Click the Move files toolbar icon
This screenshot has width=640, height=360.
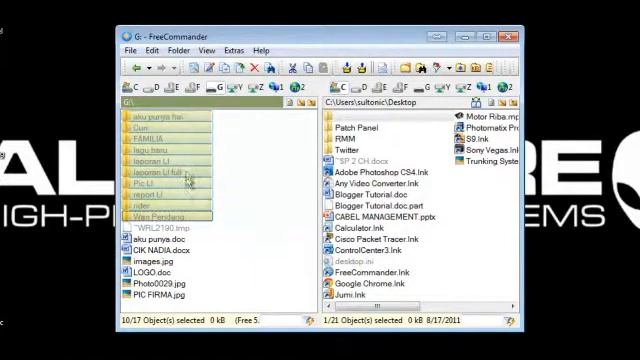(240, 68)
